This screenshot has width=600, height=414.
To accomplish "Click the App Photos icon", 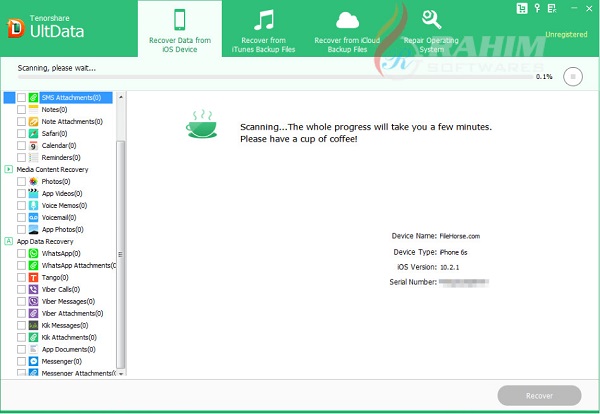I will [x=33, y=230].
